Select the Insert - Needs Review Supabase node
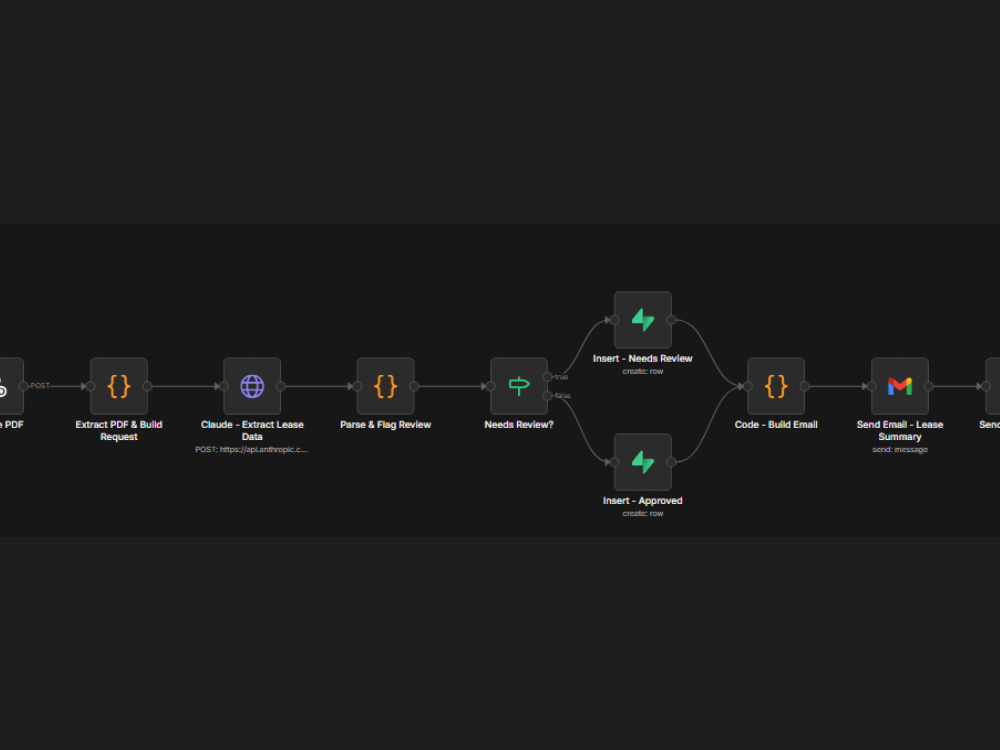Screen dimensions: 1000x750 point(642,320)
